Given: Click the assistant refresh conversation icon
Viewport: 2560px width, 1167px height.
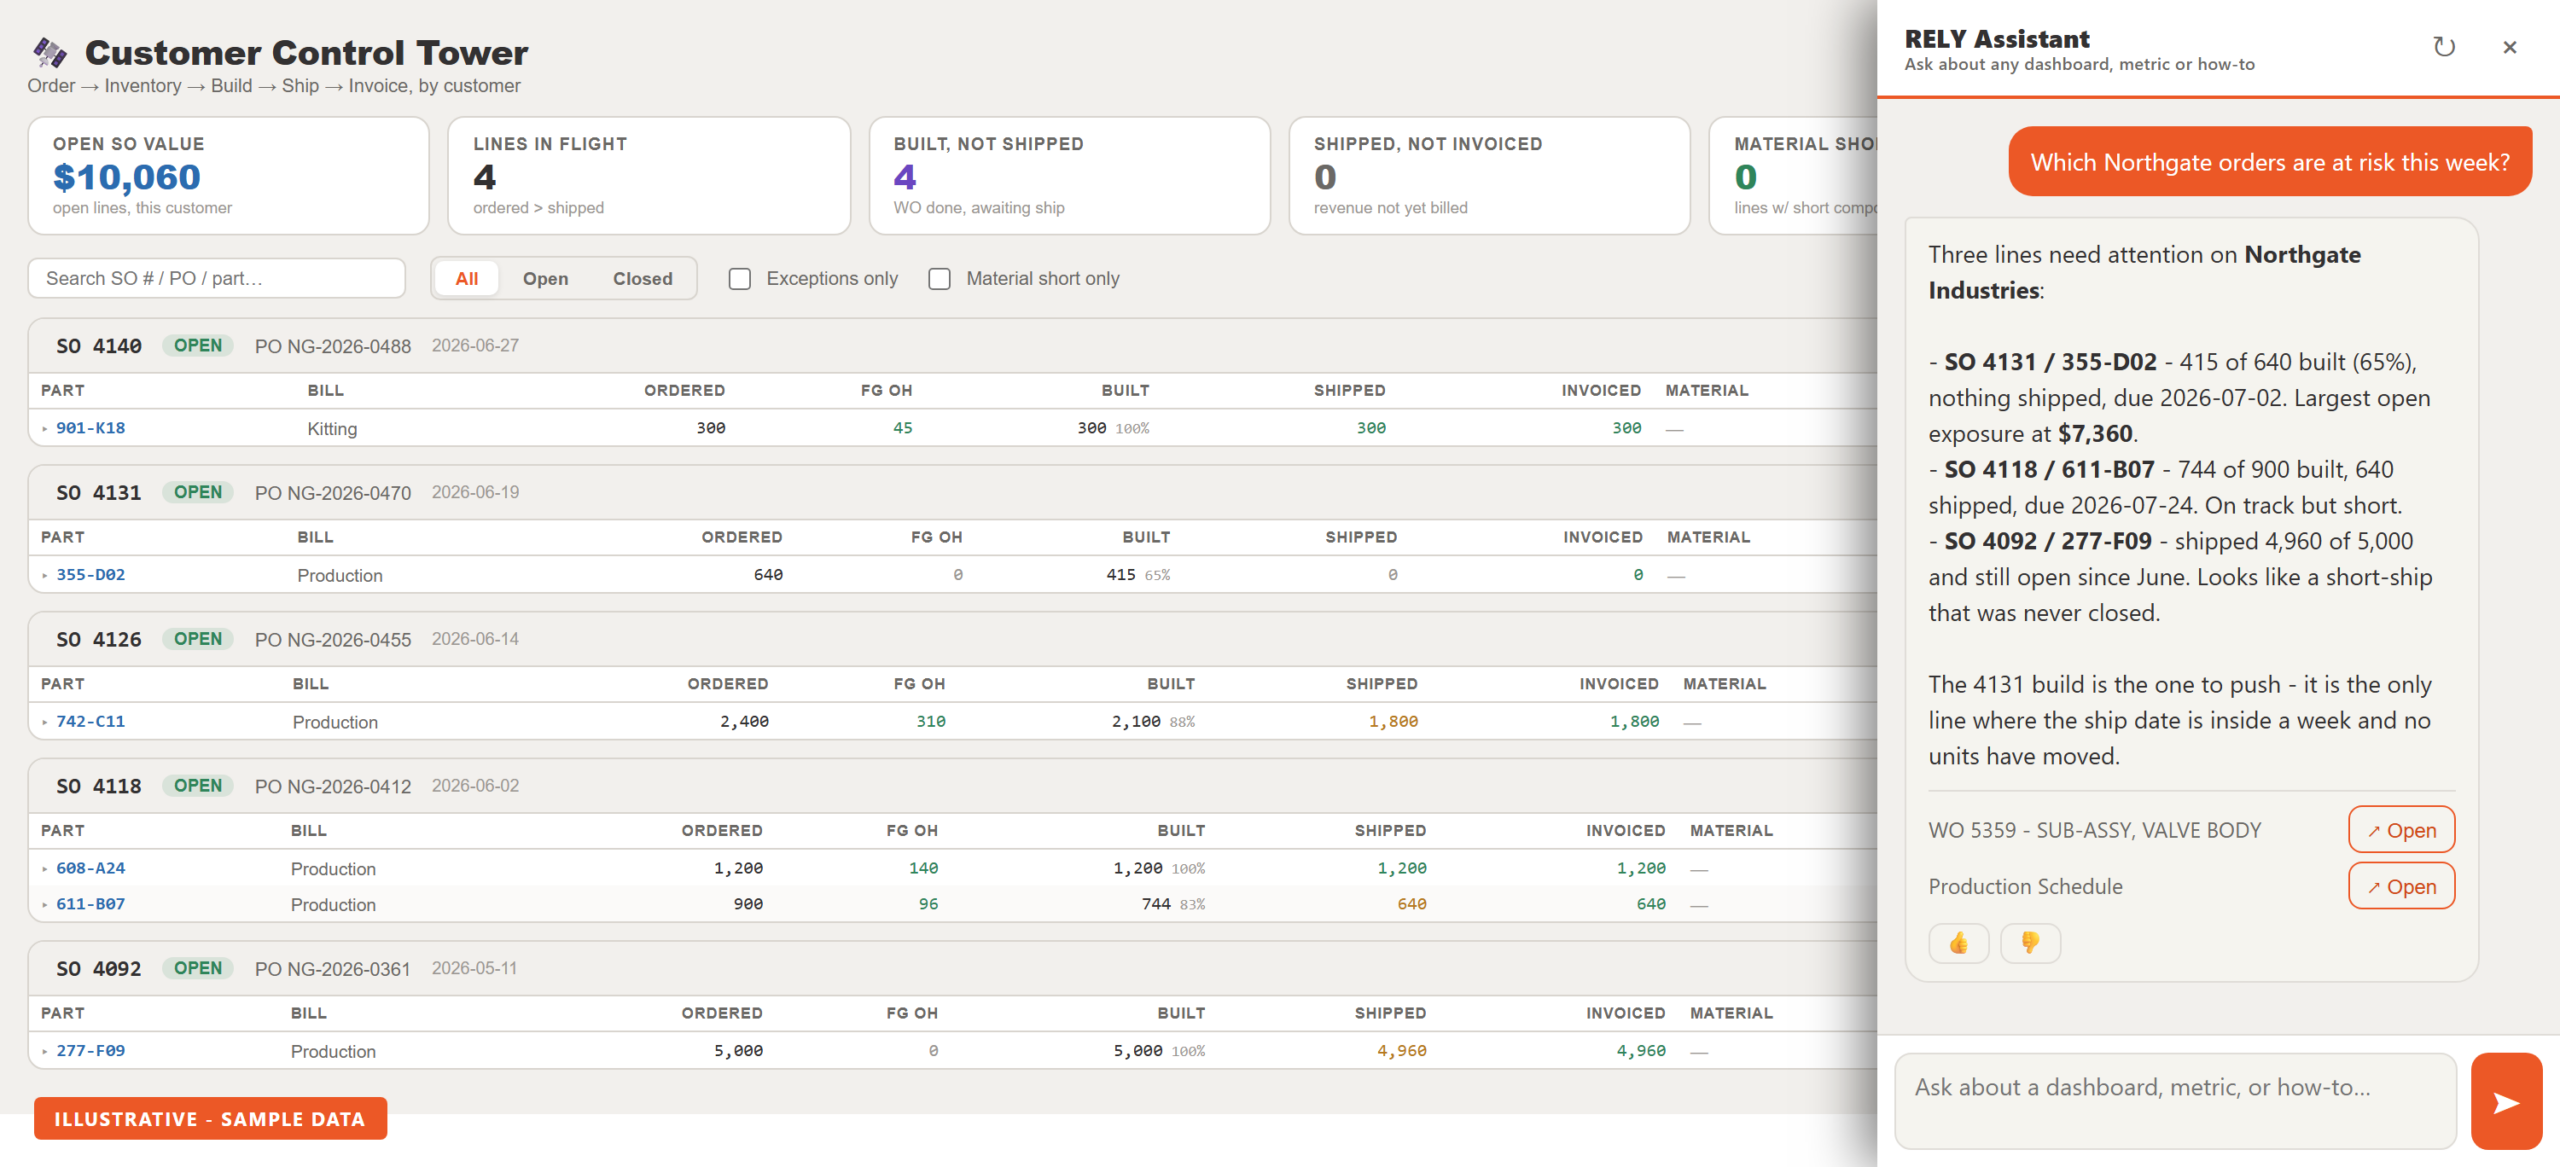Looking at the screenshot, I should point(2444,47).
